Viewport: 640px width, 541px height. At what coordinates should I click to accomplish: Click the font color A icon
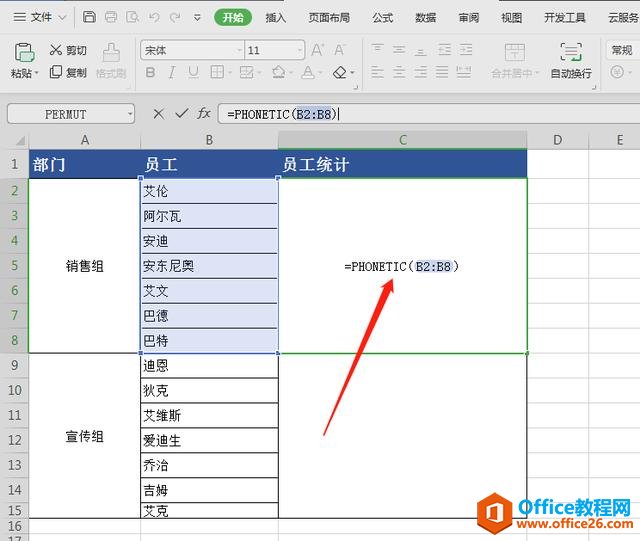point(308,73)
